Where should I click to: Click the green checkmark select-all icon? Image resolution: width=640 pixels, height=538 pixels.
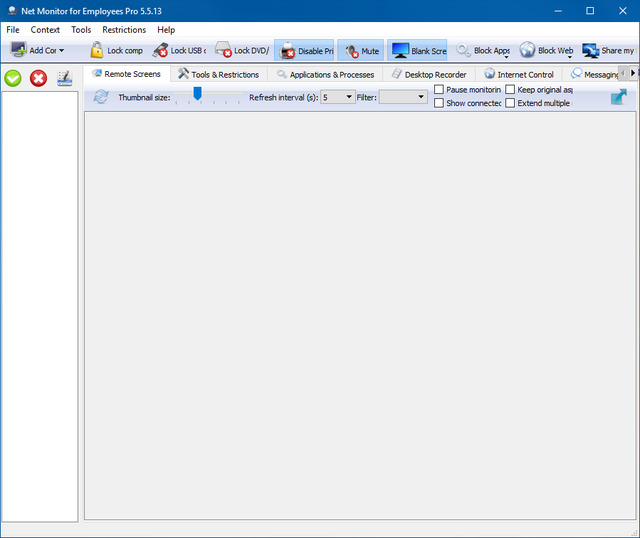13,78
